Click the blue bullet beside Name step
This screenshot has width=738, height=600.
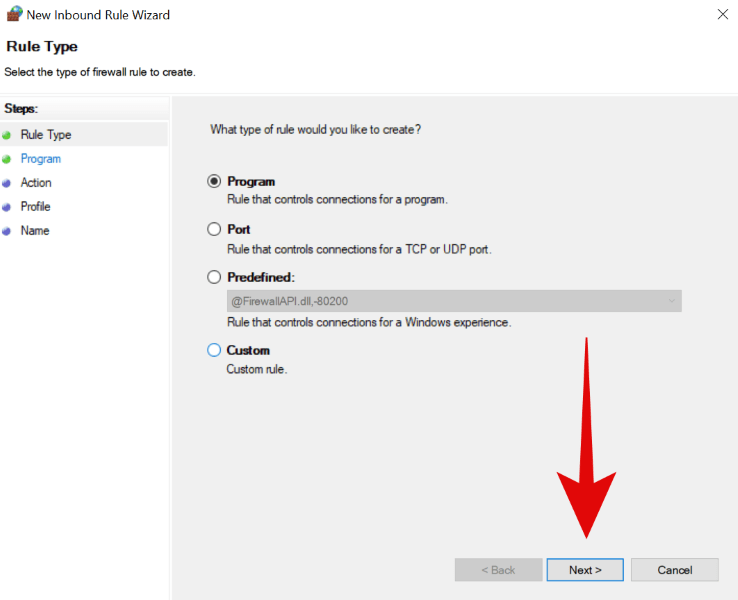click(6, 231)
